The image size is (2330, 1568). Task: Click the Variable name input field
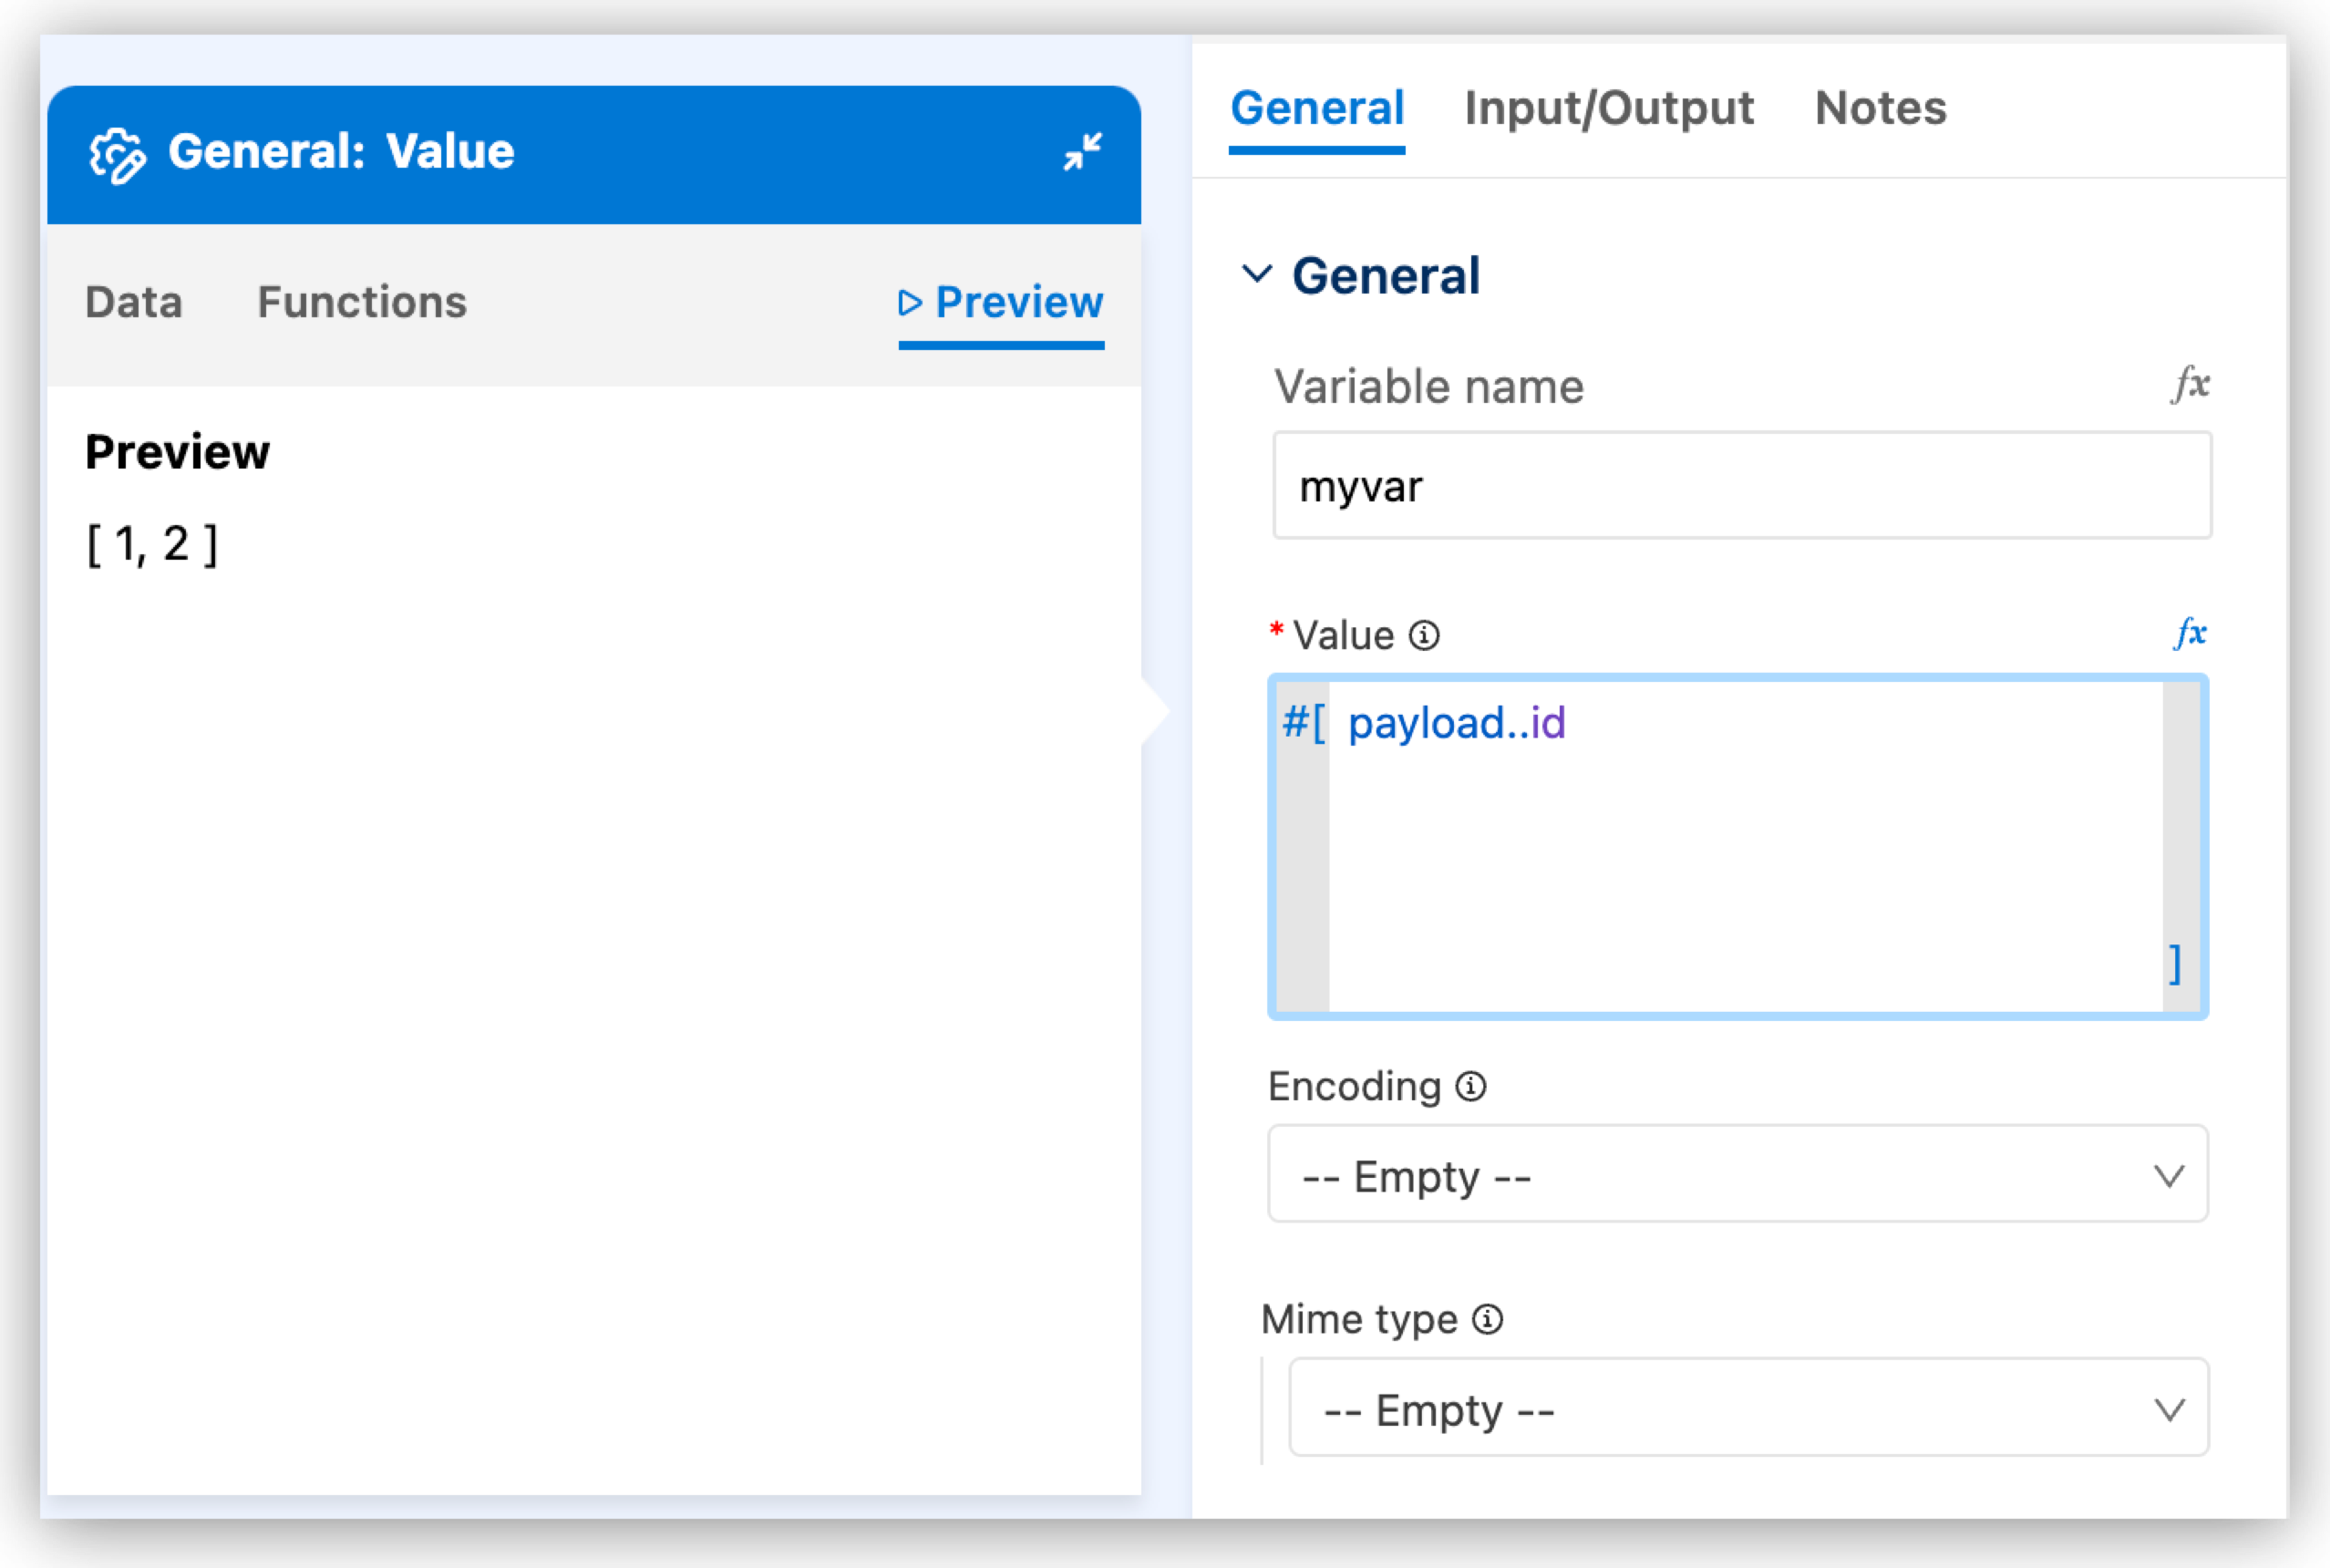[1737, 487]
